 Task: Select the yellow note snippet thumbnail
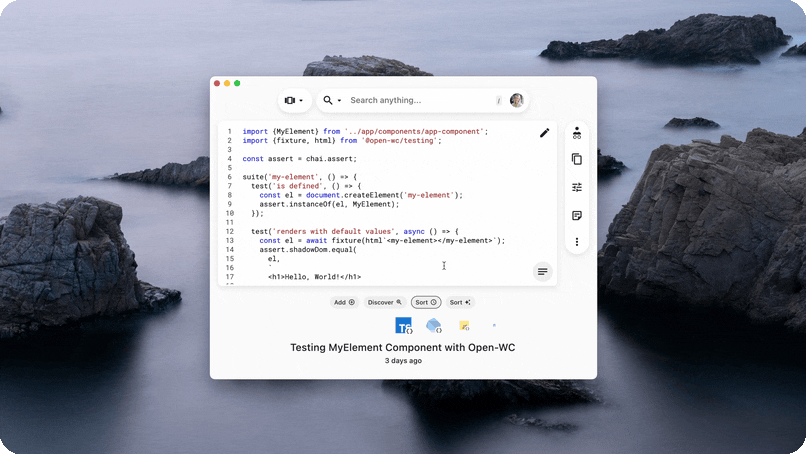464,325
